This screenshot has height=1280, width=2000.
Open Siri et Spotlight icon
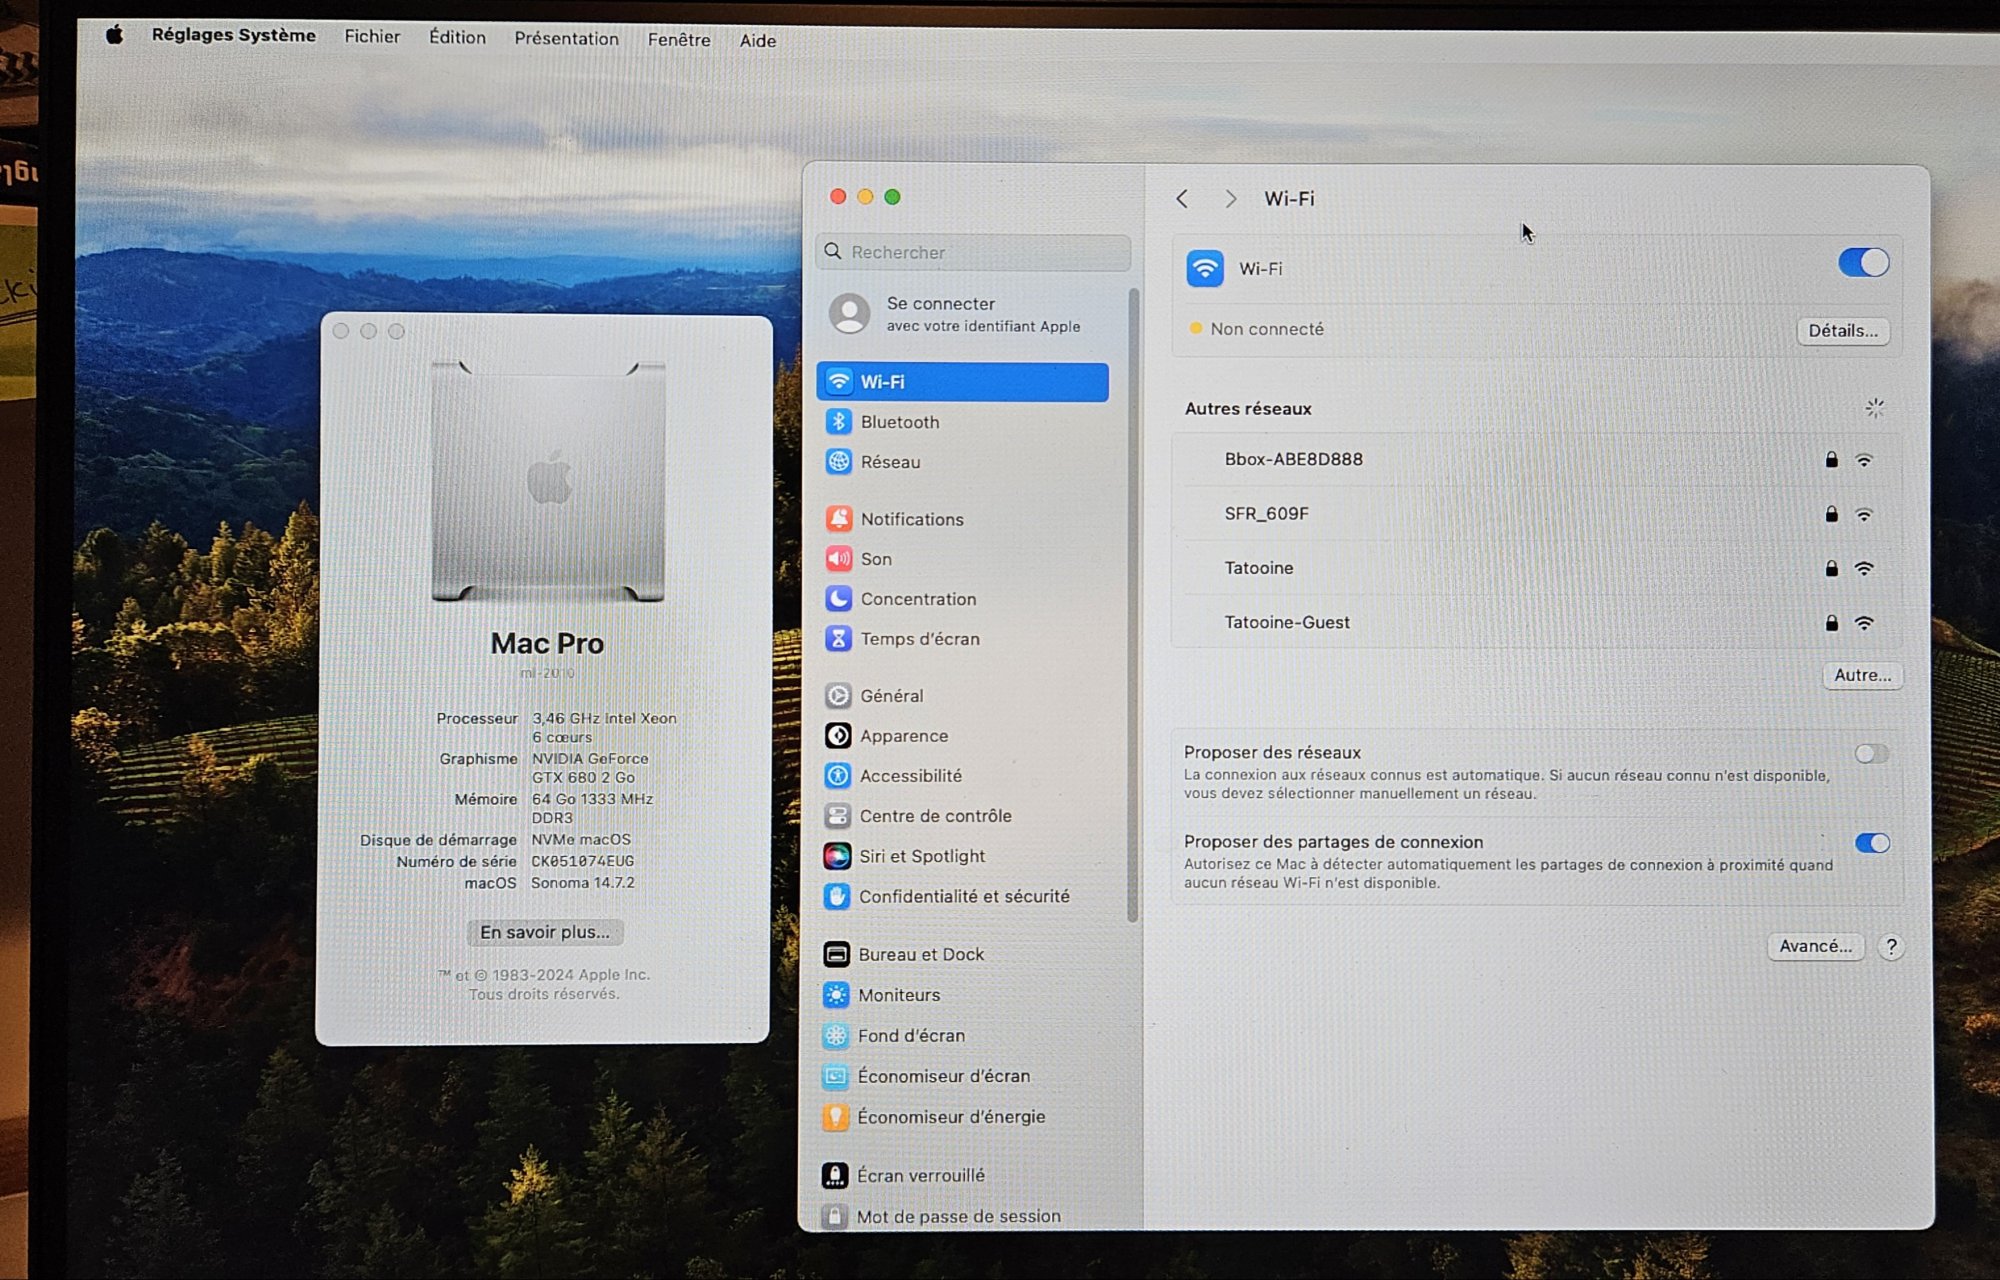click(837, 856)
